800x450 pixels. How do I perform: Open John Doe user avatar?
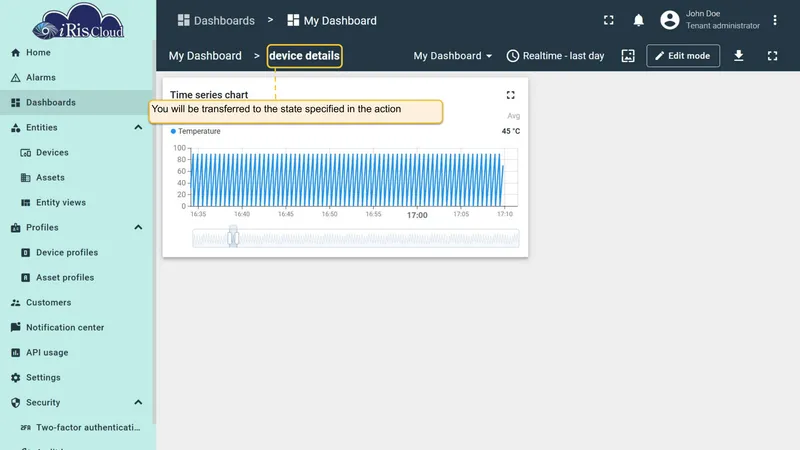670,20
